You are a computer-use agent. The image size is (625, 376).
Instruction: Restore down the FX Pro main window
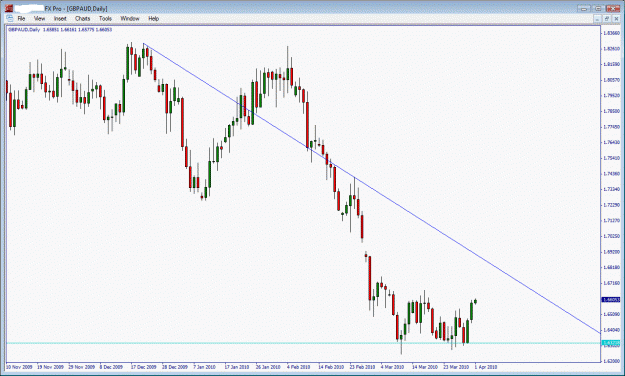pos(598,8)
